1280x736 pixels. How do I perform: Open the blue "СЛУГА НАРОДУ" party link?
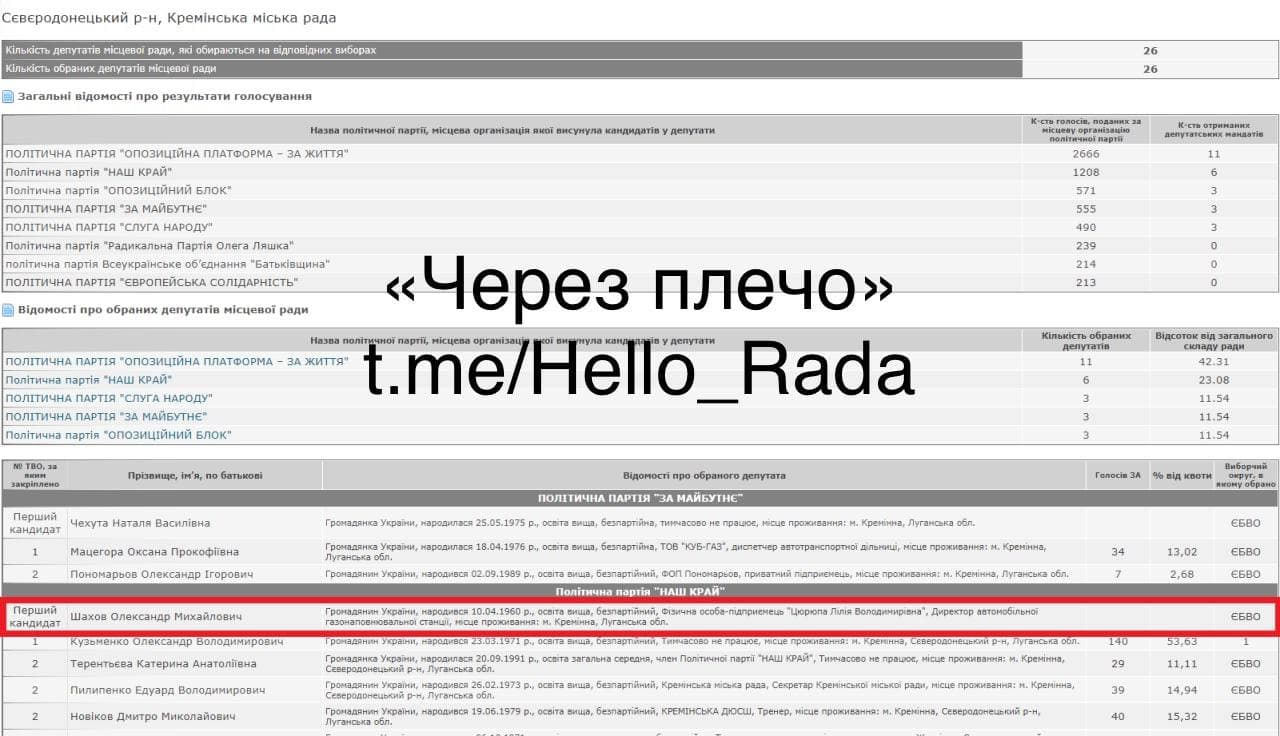[x=108, y=398]
